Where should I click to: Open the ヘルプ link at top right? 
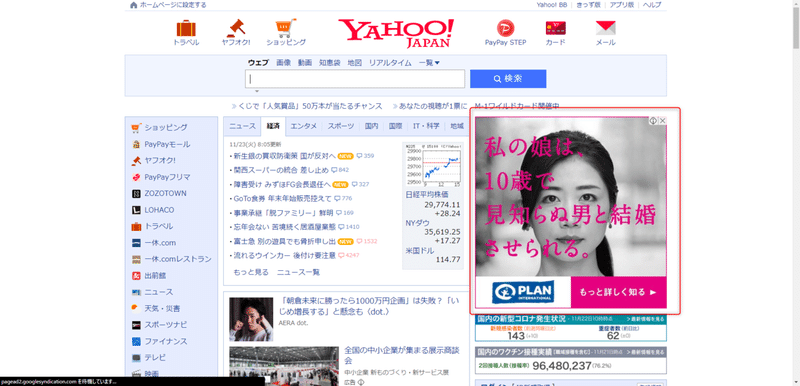coord(652,5)
